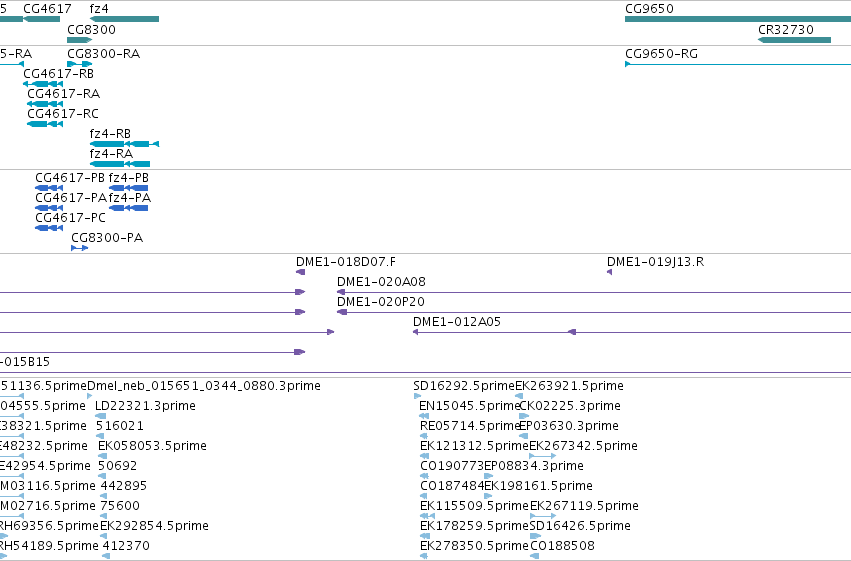Image resolution: width=851 pixels, height=561 pixels.
Task: Click the CG4617 gene label
Action: pyautogui.click(x=47, y=9)
